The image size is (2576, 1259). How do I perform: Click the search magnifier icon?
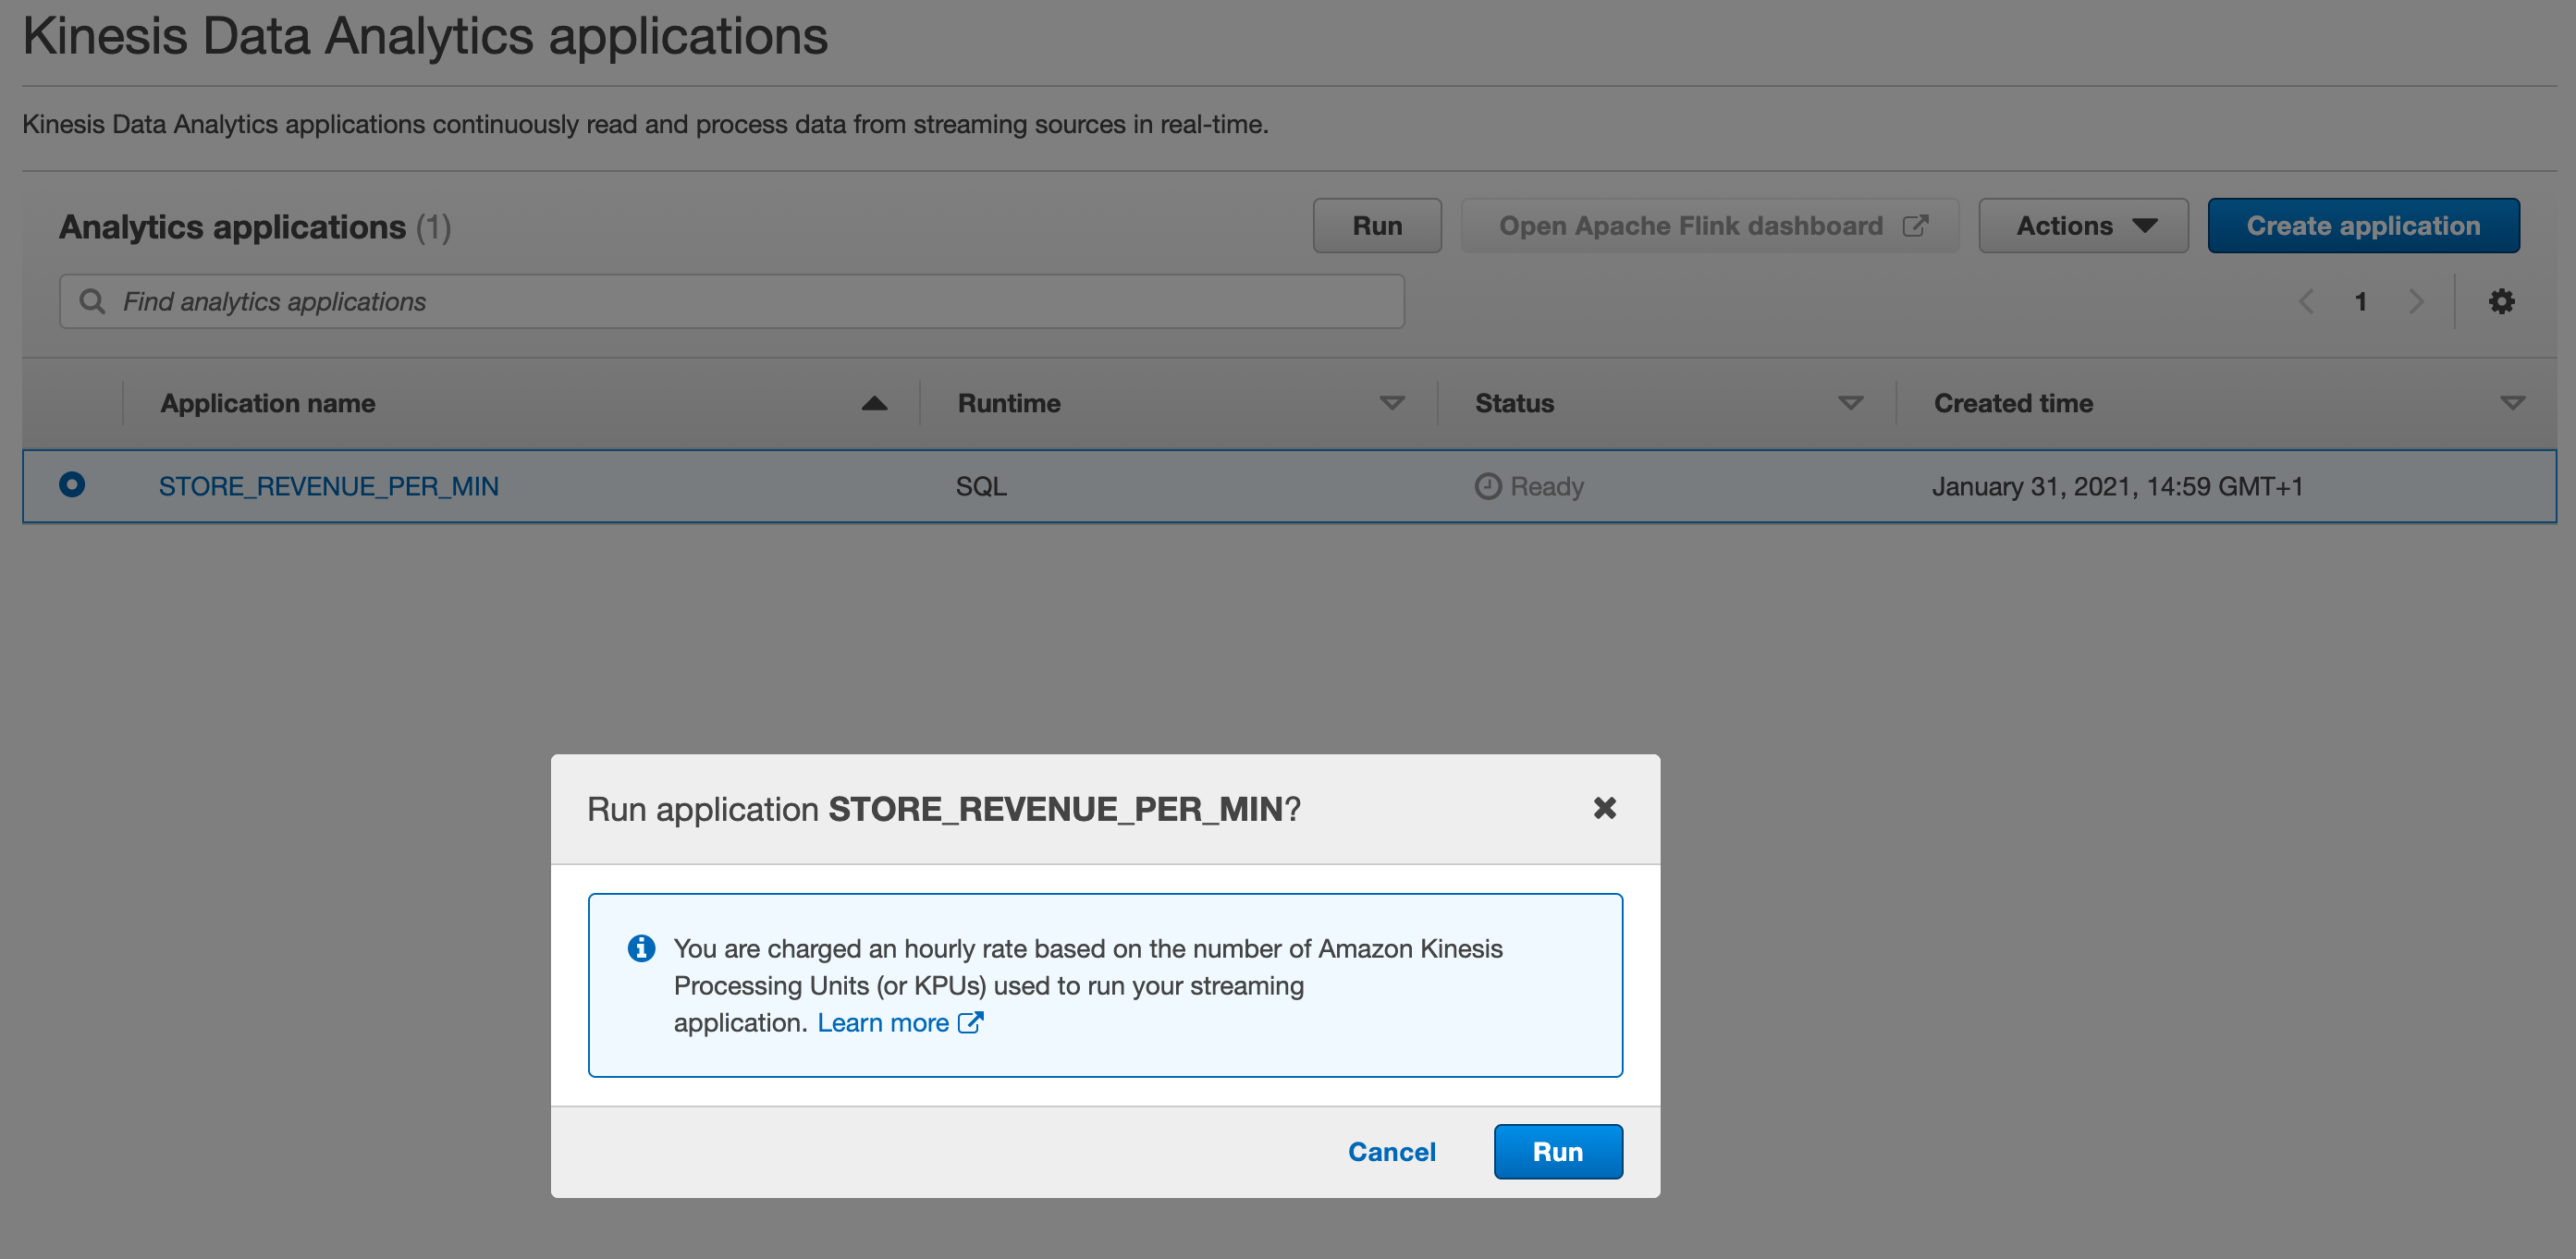(92, 301)
